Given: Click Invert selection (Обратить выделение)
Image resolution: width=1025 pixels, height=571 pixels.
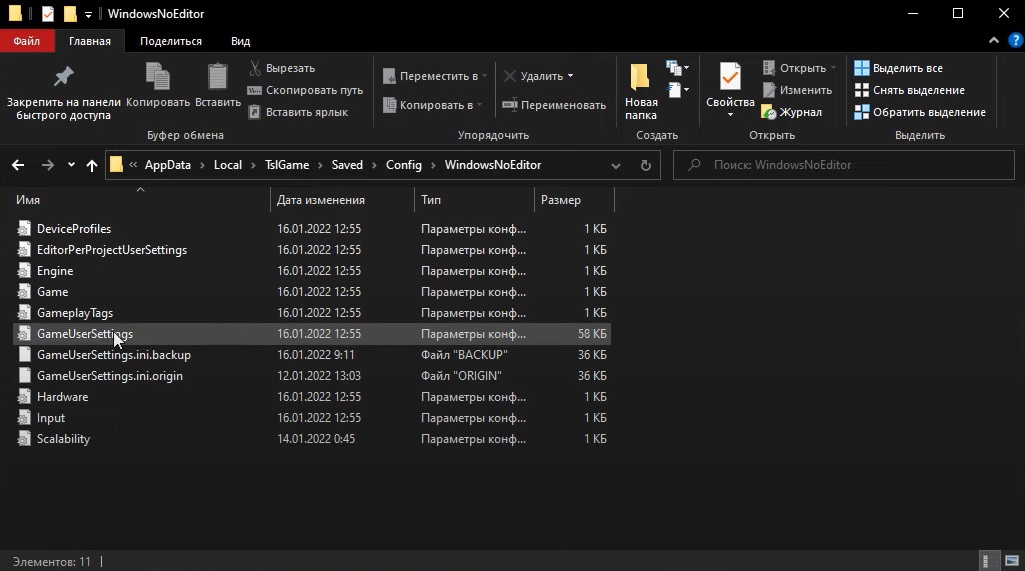Looking at the screenshot, I should pyautogui.click(x=919, y=112).
